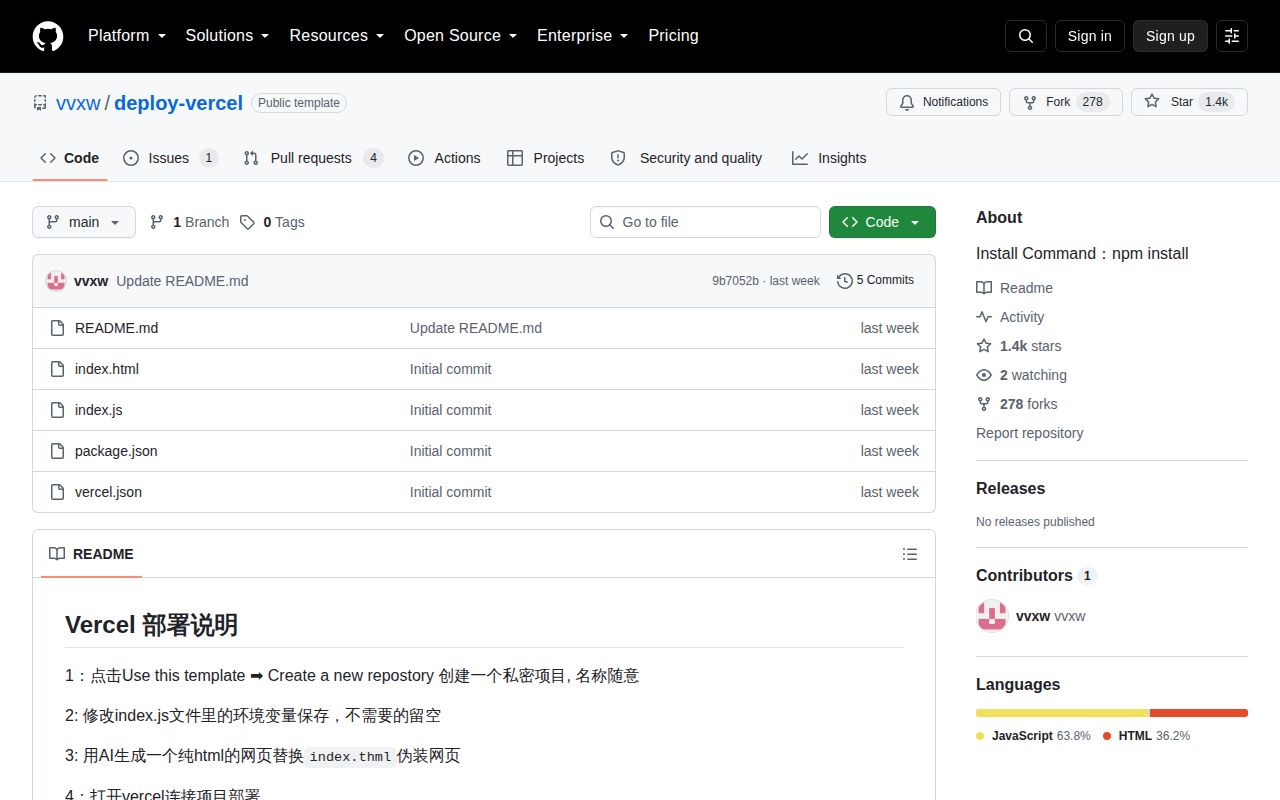
Task: Click vvxw avatar in latest commit row
Action: click(x=56, y=281)
